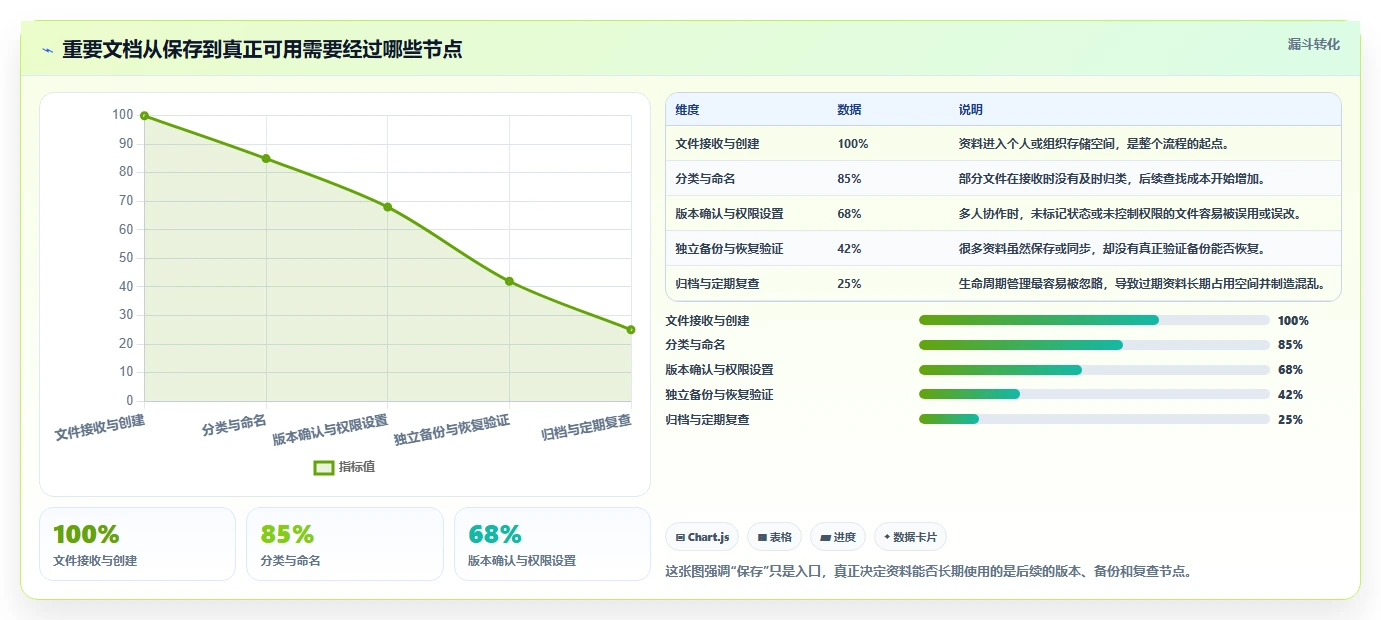Click the 100% label beside the first progress bar

tap(1293, 321)
